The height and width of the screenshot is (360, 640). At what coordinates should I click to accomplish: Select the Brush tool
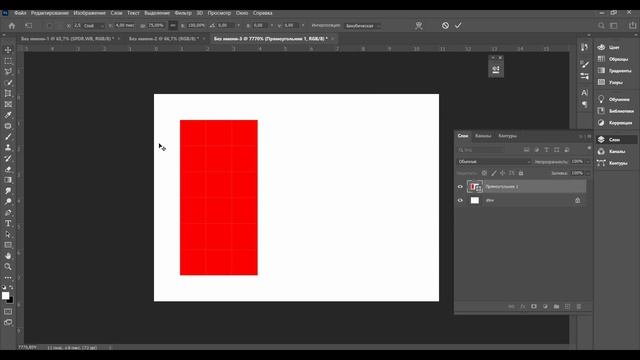point(8,137)
